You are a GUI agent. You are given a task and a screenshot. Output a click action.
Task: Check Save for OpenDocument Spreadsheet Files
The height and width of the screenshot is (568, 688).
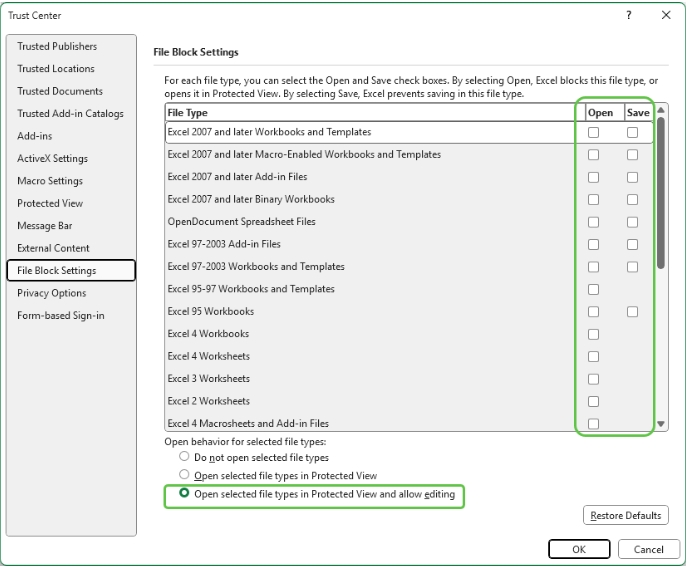pyautogui.click(x=632, y=222)
